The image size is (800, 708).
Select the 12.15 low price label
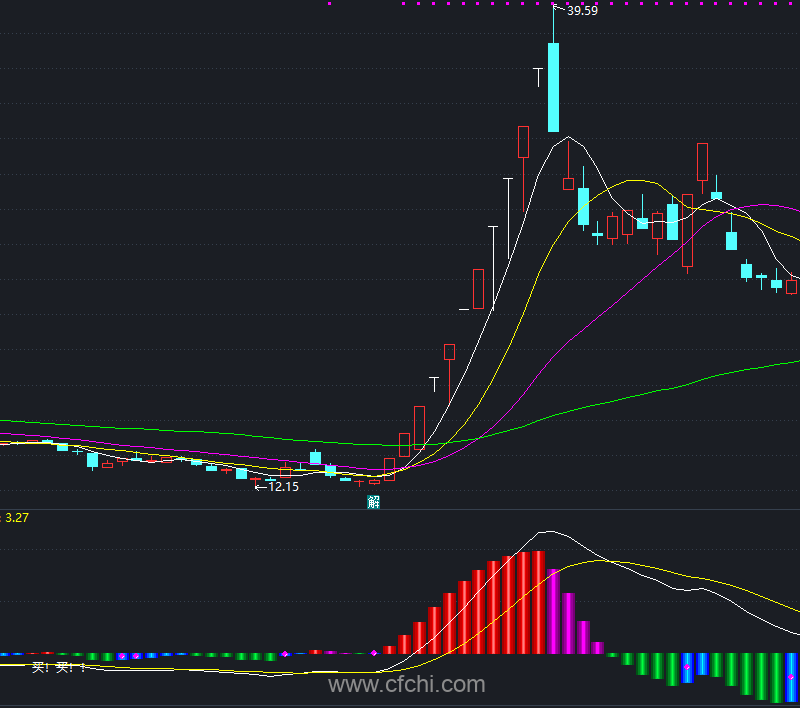tap(284, 487)
